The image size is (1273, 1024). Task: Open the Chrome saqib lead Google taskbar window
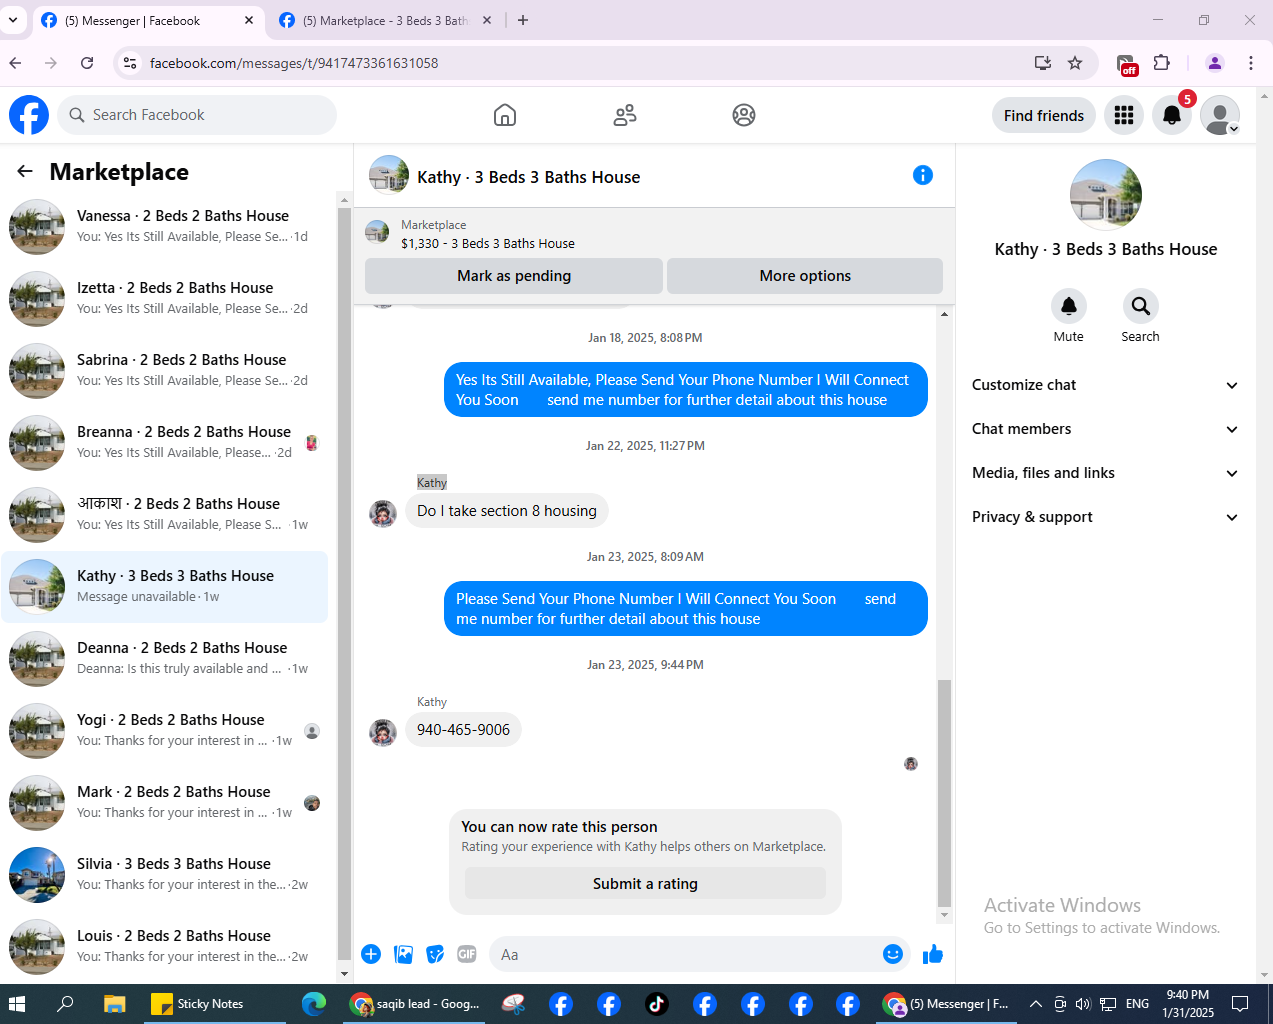(415, 1004)
